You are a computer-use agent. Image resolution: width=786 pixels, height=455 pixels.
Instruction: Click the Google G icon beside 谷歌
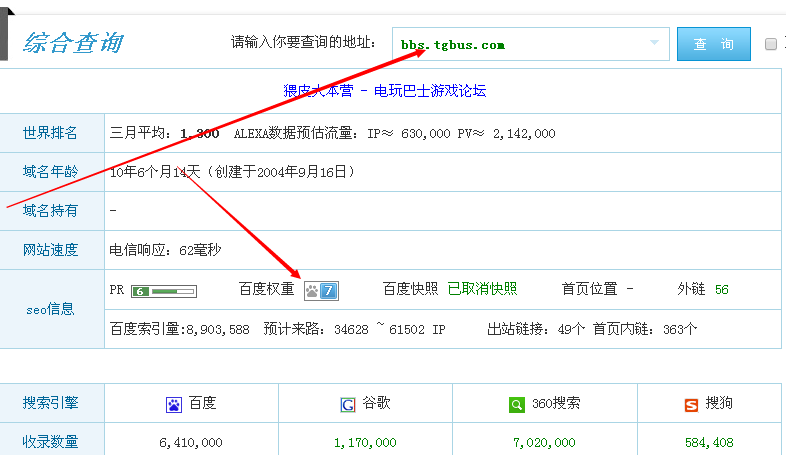click(x=348, y=404)
